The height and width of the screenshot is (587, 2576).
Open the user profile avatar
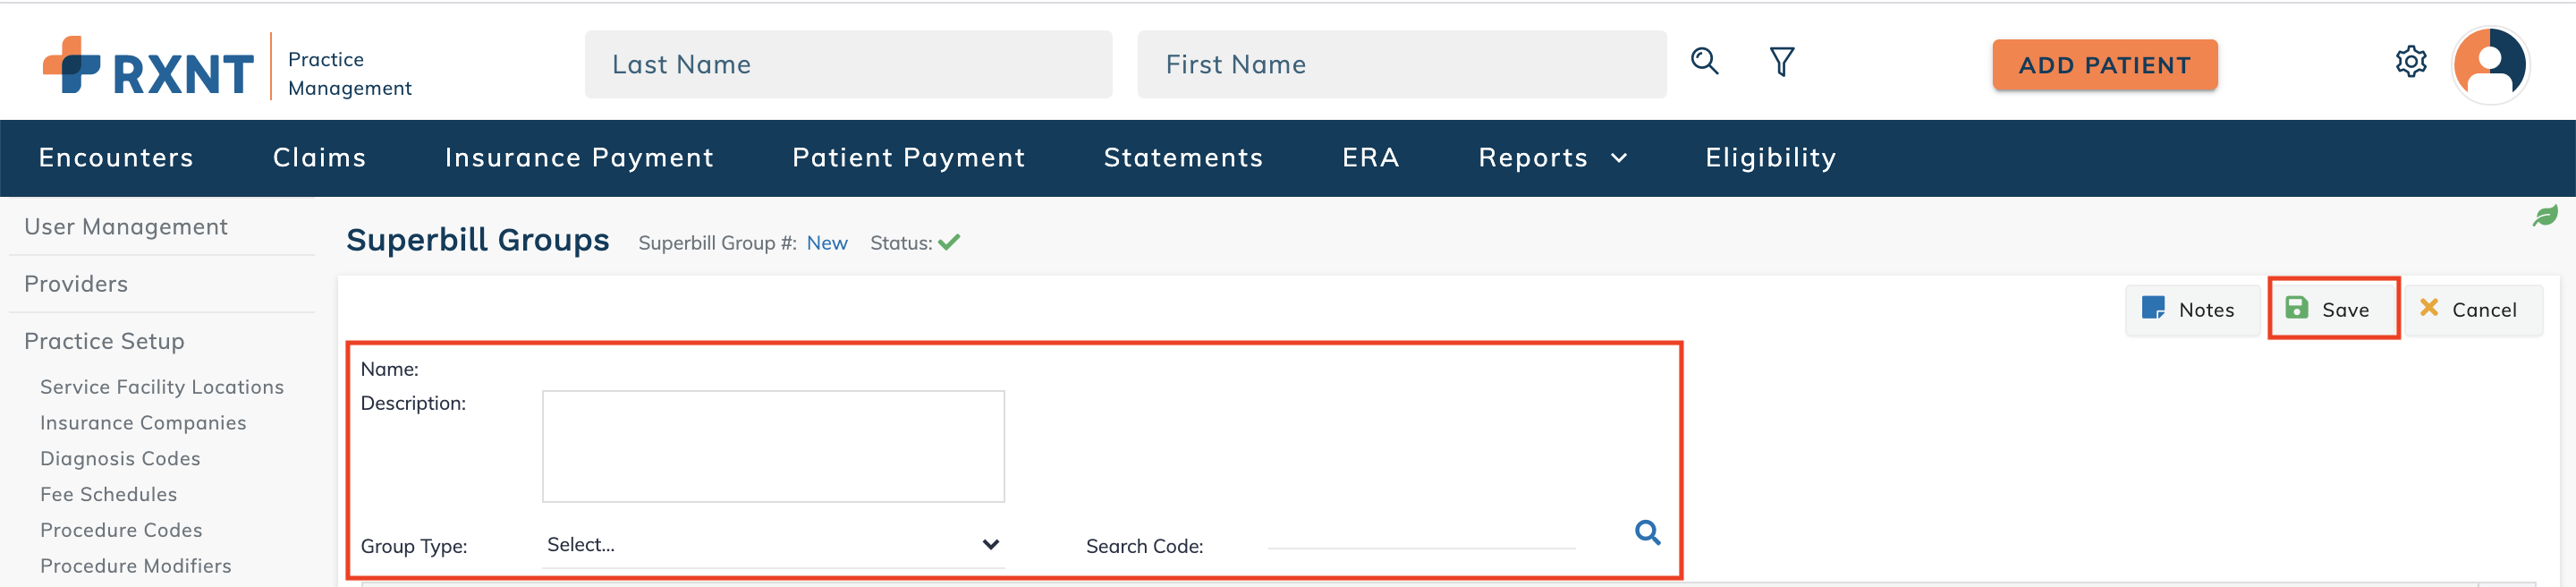(x=2490, y=64)
